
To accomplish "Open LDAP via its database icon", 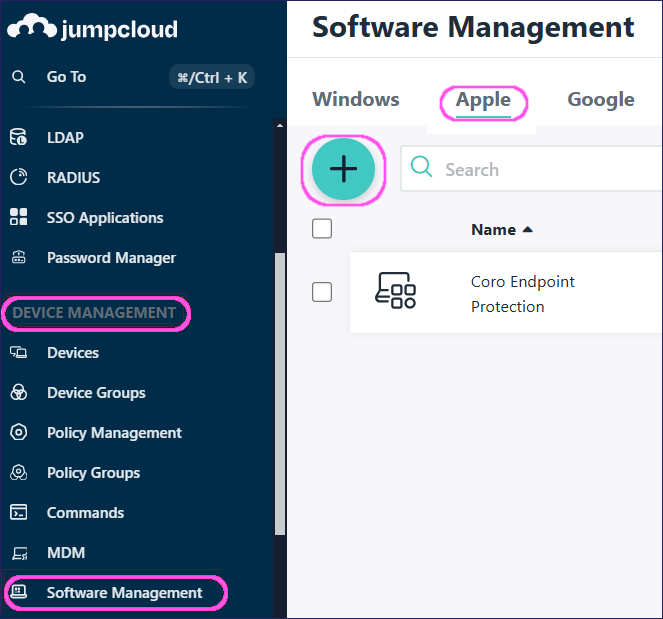I will [19, 137].
